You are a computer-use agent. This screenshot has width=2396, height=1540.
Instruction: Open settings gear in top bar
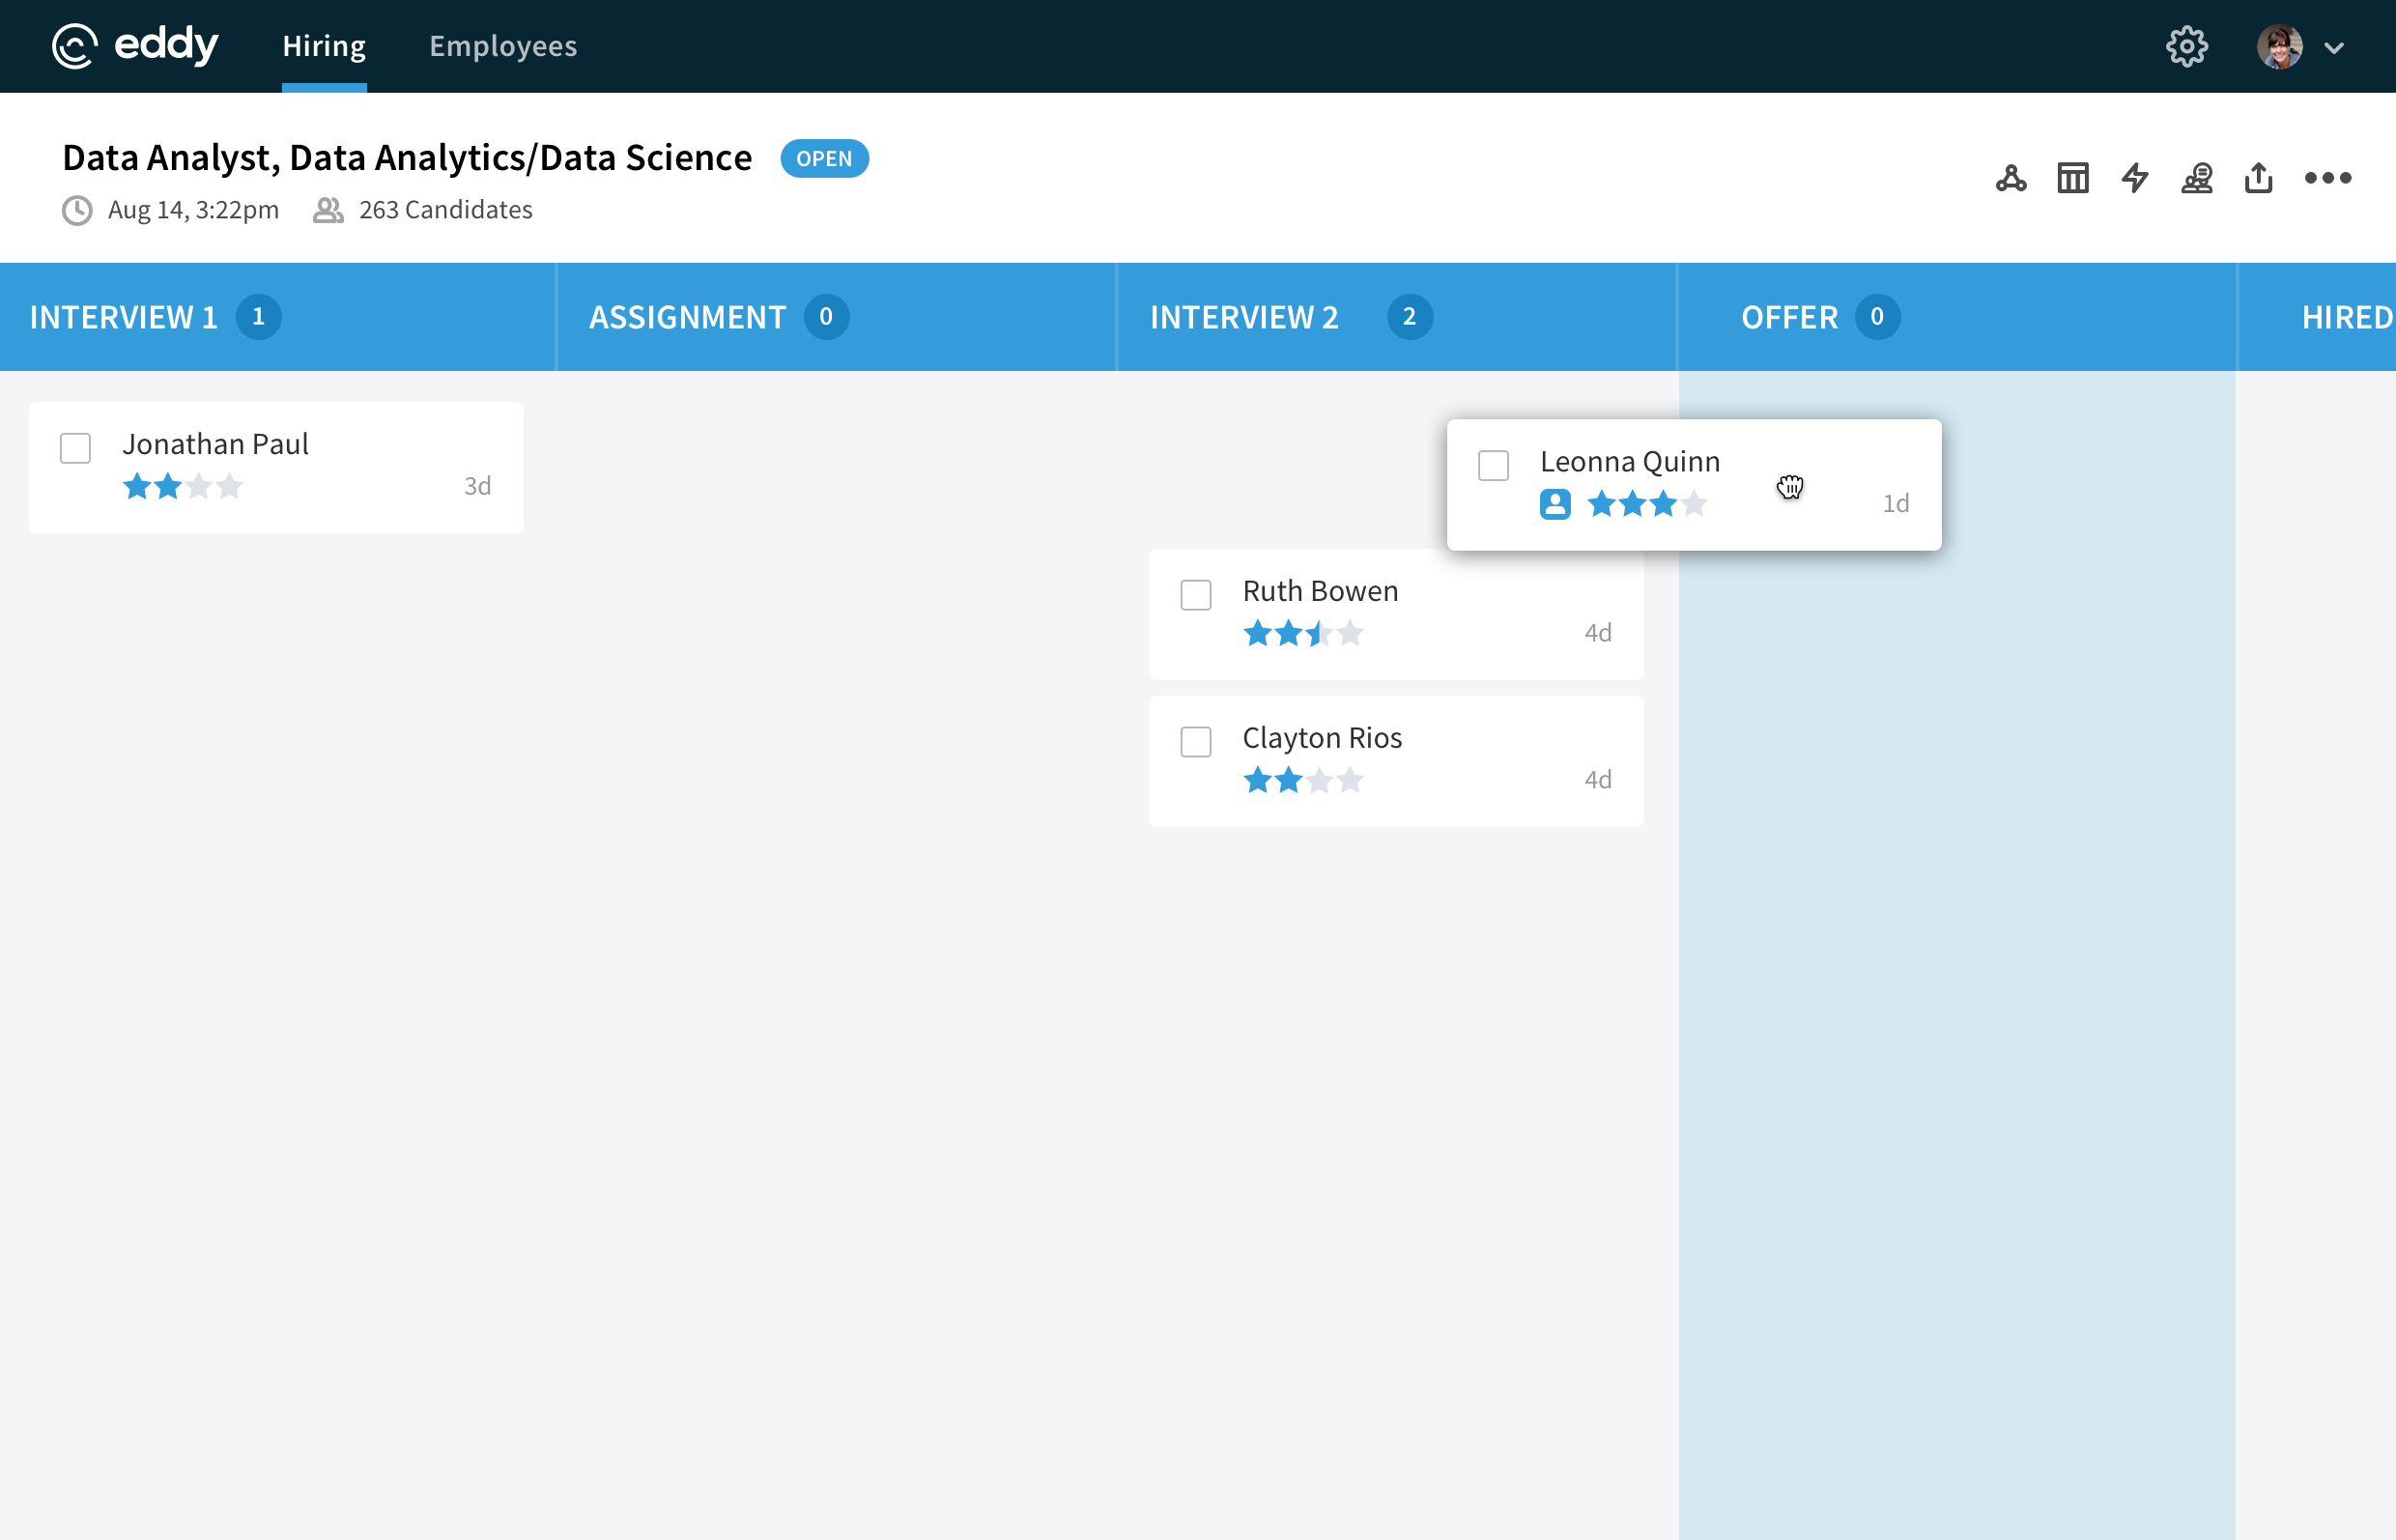[2187, 46]
